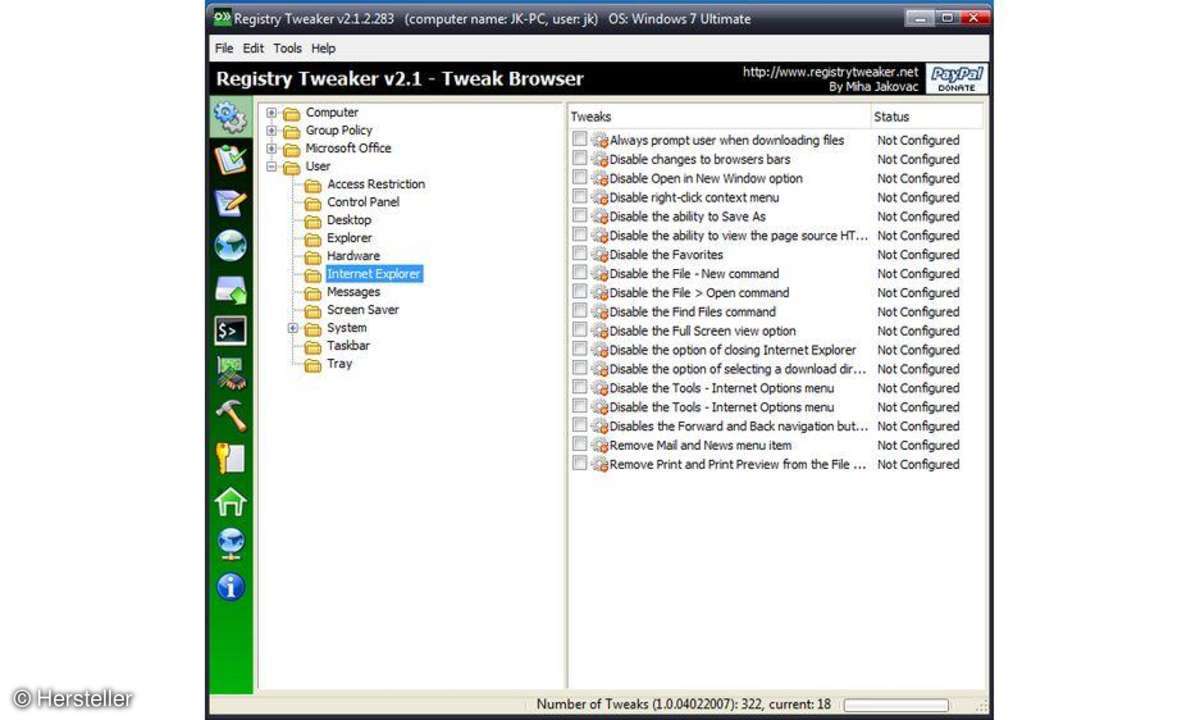Check Disable the ability to Save As
The width and height of the screenshot is (1200, 720).
tap(580, 216)
